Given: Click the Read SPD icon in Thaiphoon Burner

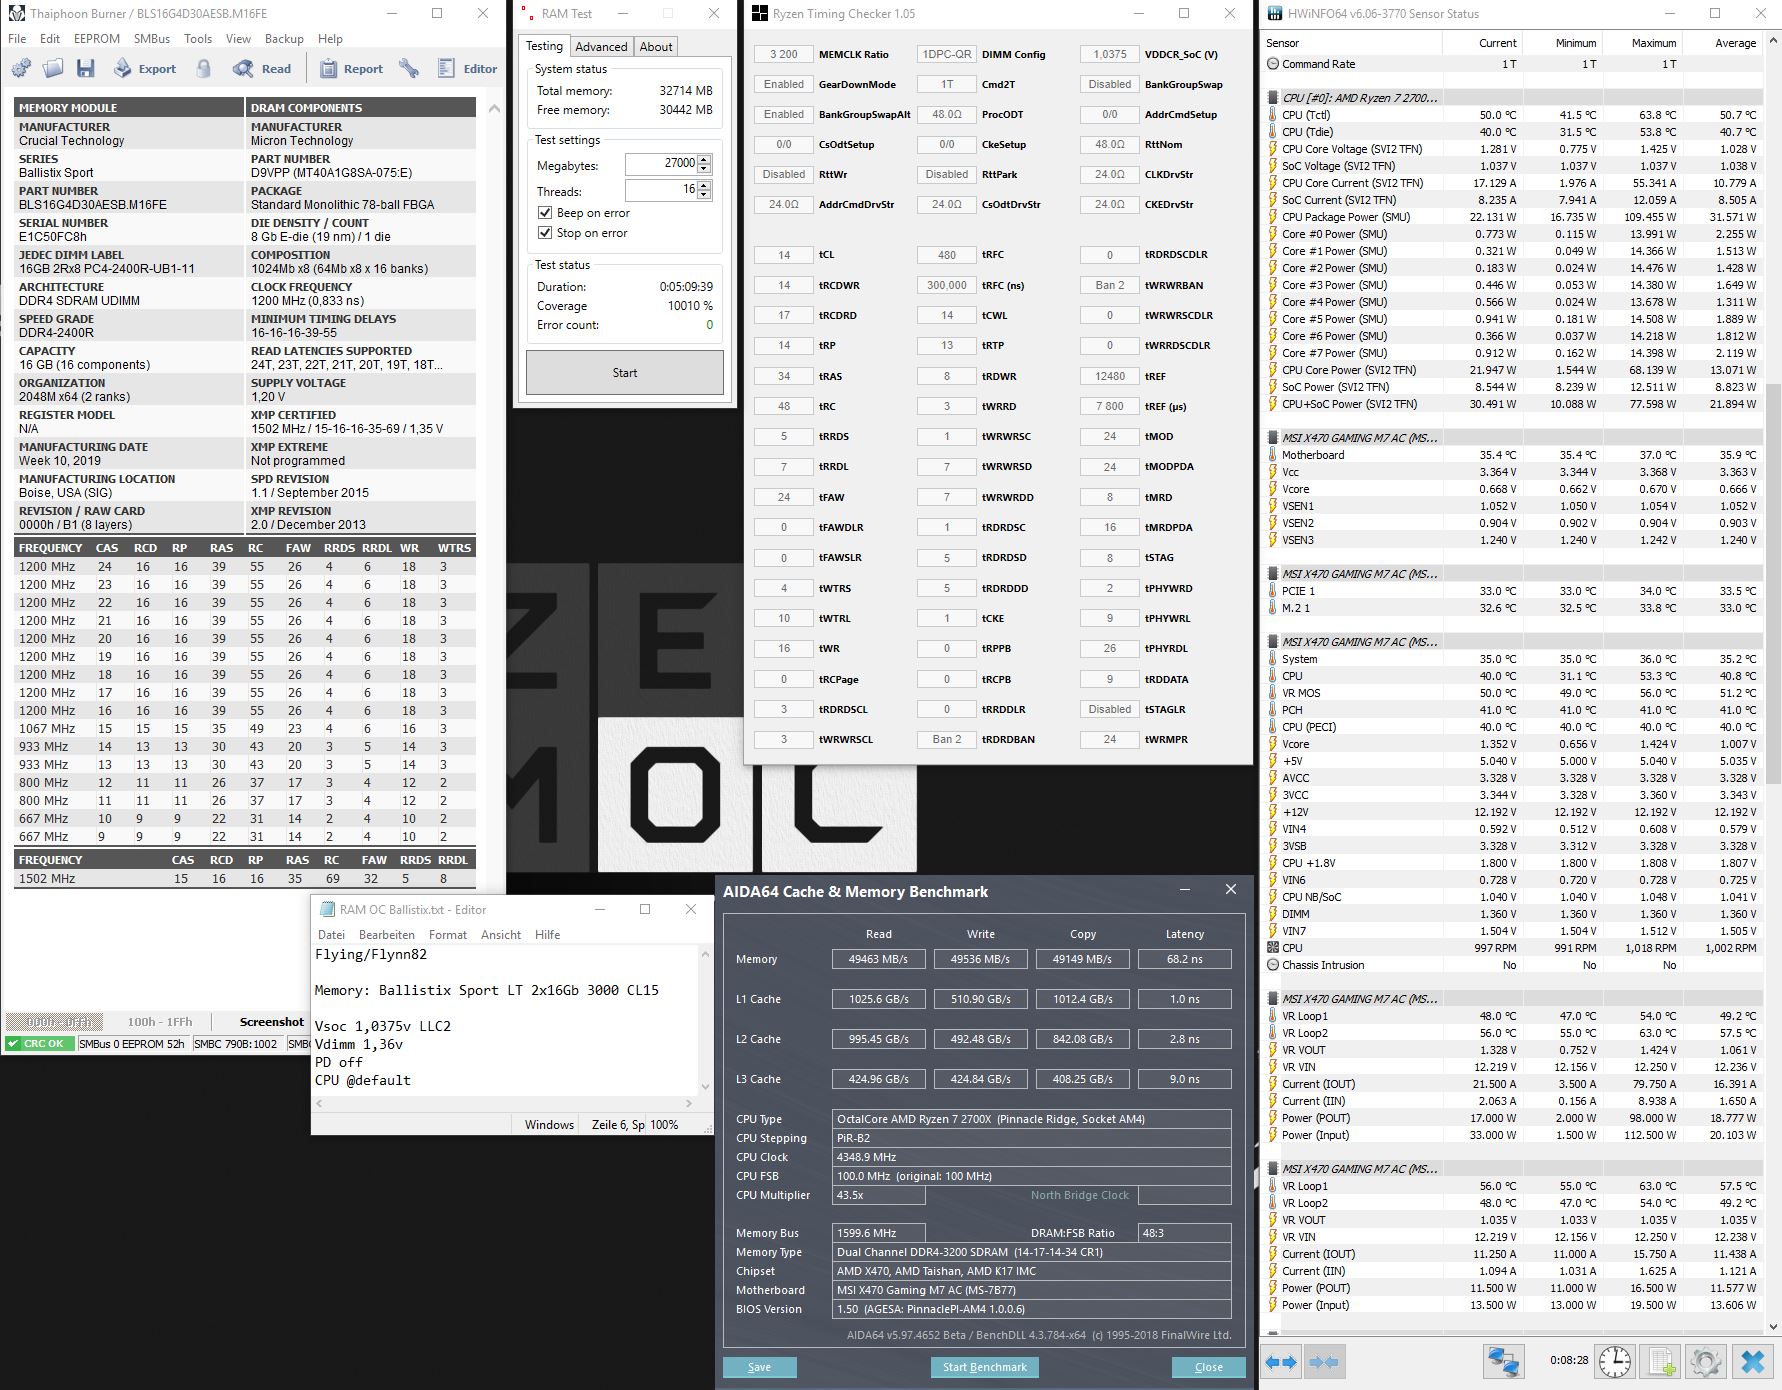Looking at the screenshot, I should click(262, 68).
